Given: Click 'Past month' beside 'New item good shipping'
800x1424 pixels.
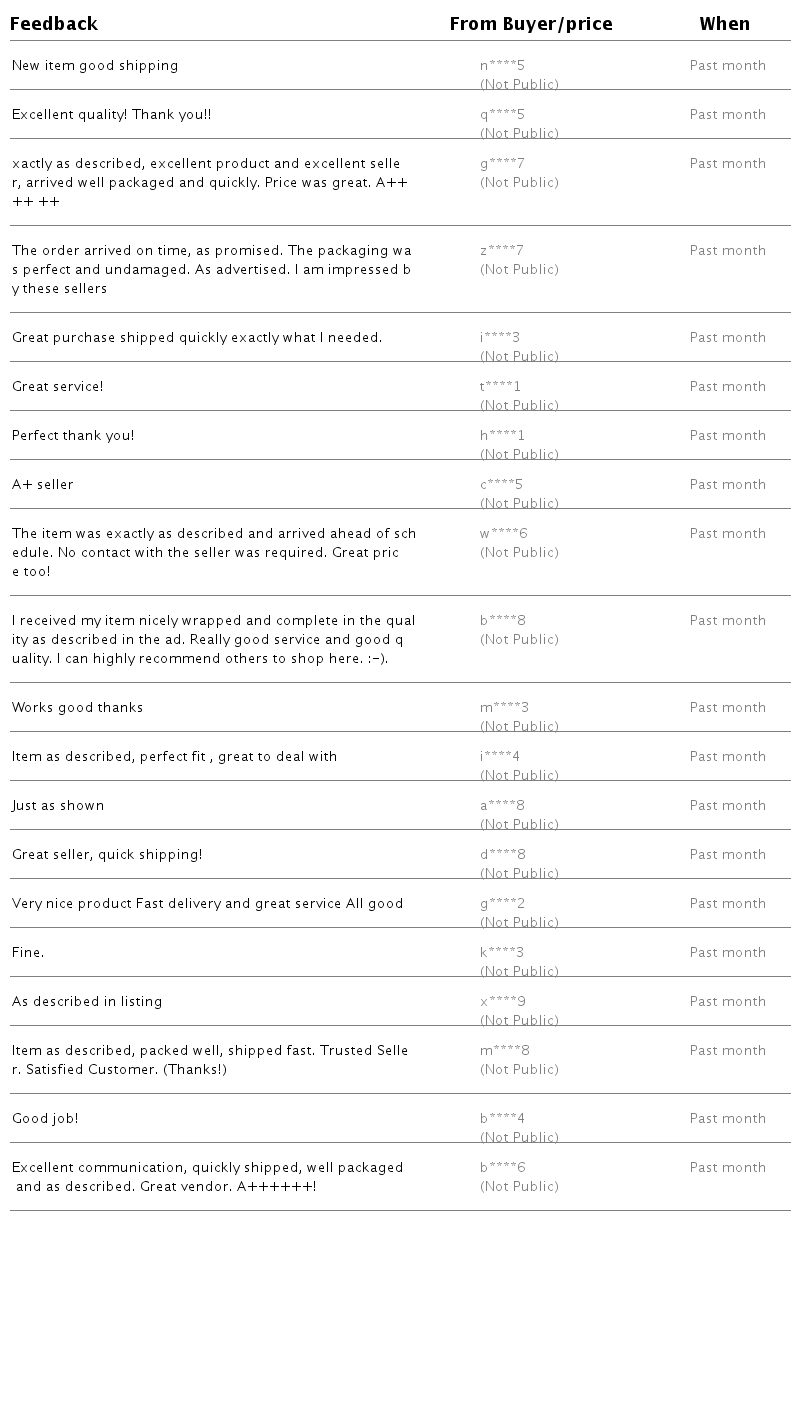Looking at the screenshot, I should (x=727, y=66).
